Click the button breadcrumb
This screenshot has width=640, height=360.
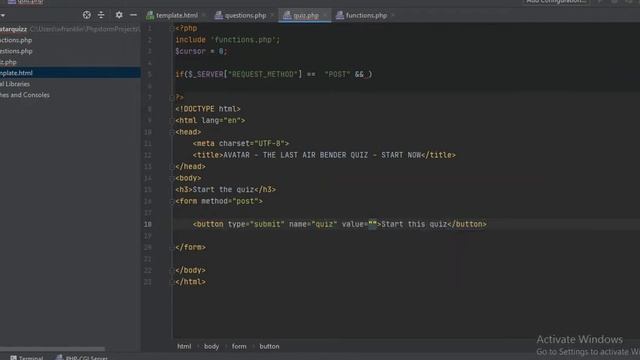point(269,346)
